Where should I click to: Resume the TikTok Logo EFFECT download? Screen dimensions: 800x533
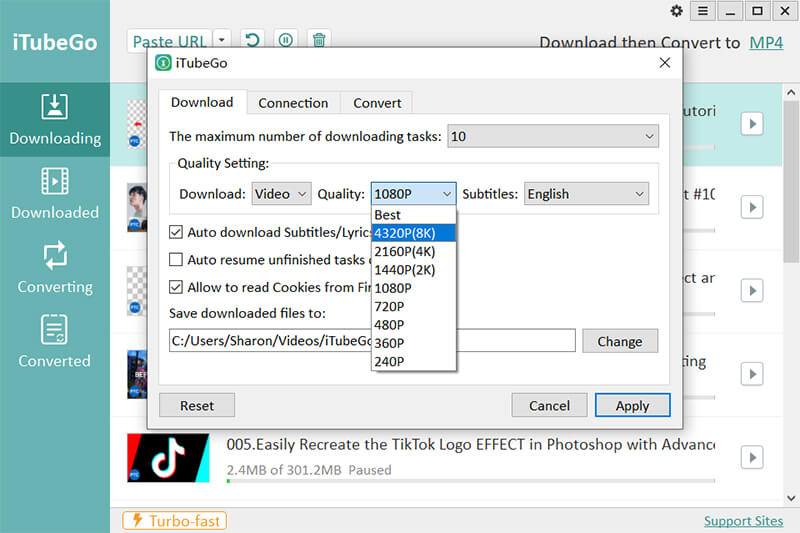pyautogui.click(x=752, y=458)
